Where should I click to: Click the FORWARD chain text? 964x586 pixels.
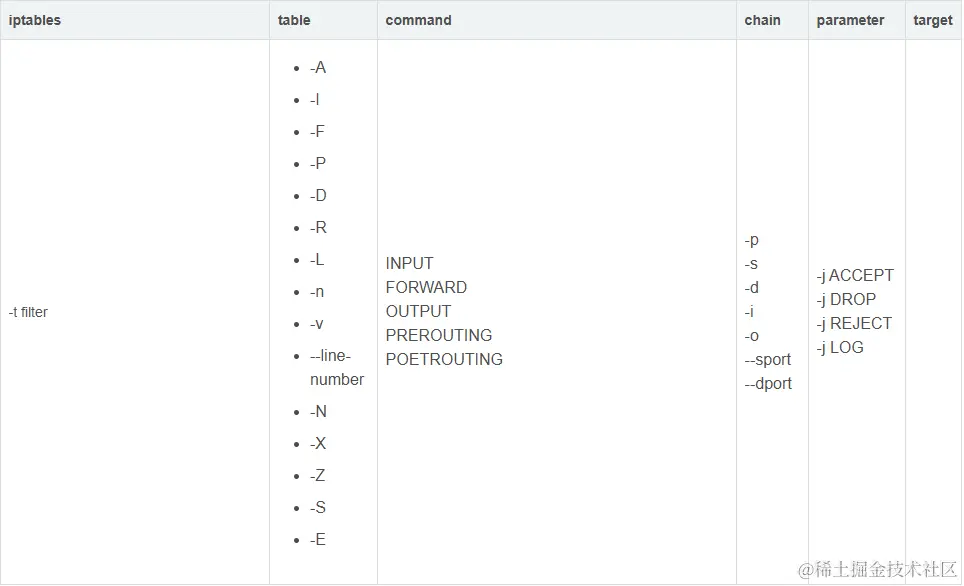tap(426, 288)
